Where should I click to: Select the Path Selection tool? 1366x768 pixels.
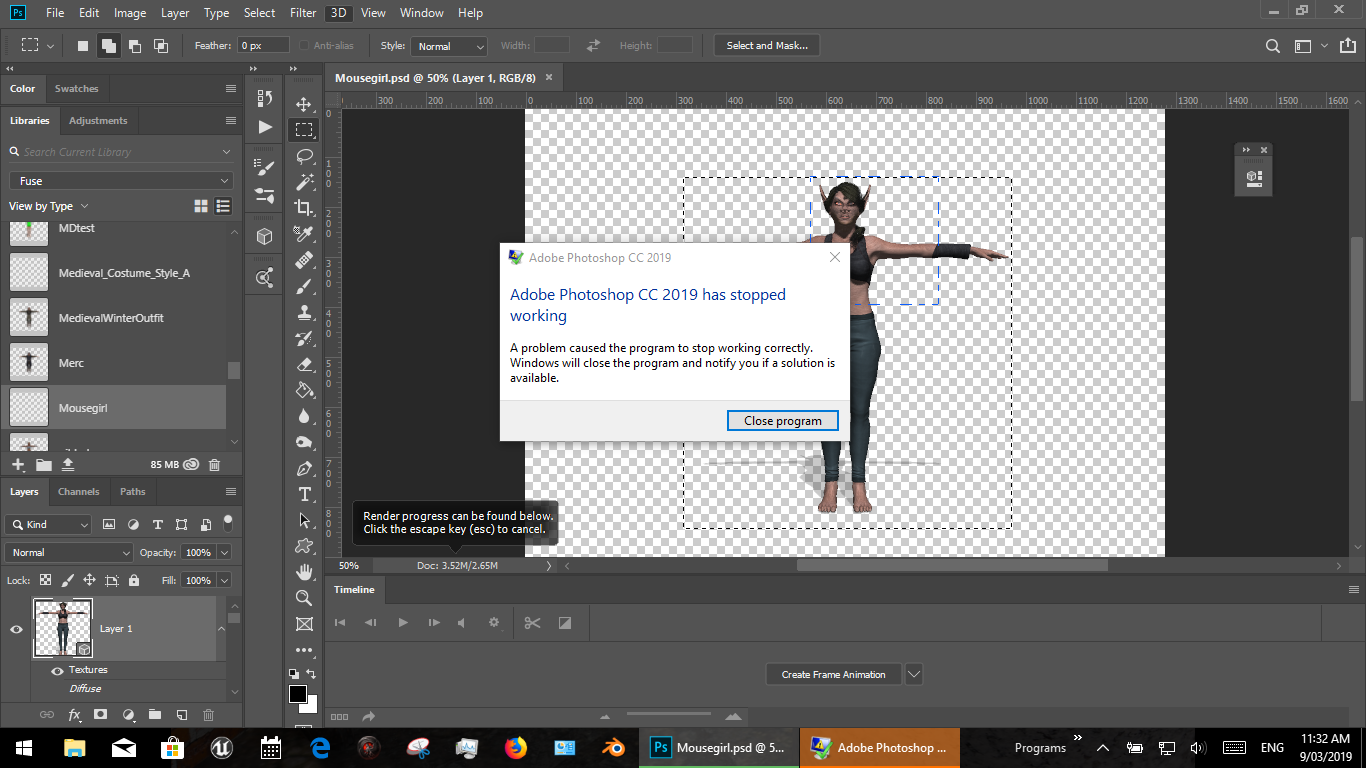(x=304, y=520)
